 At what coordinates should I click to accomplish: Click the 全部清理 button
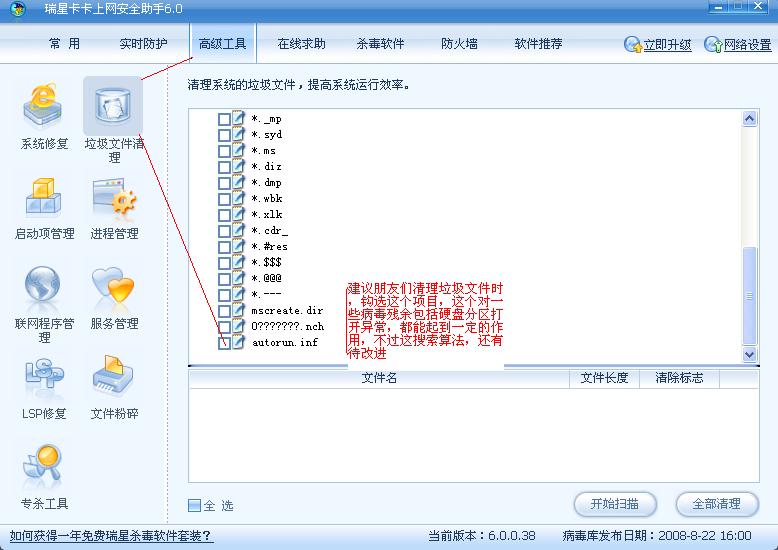[717, 504]
